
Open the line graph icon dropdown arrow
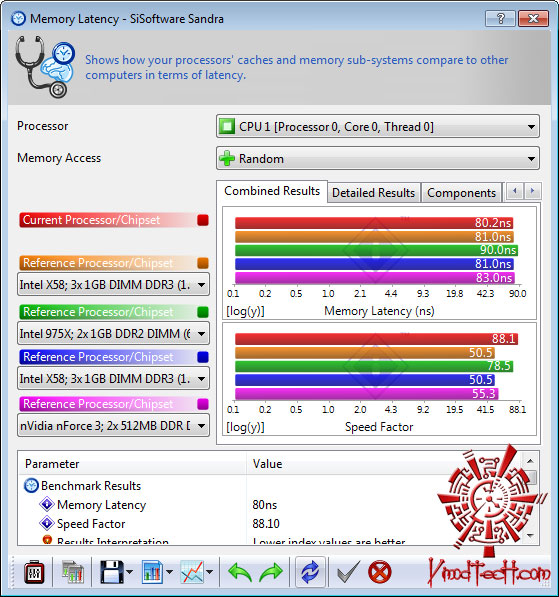pyautogui.click(x=209, y=572)
